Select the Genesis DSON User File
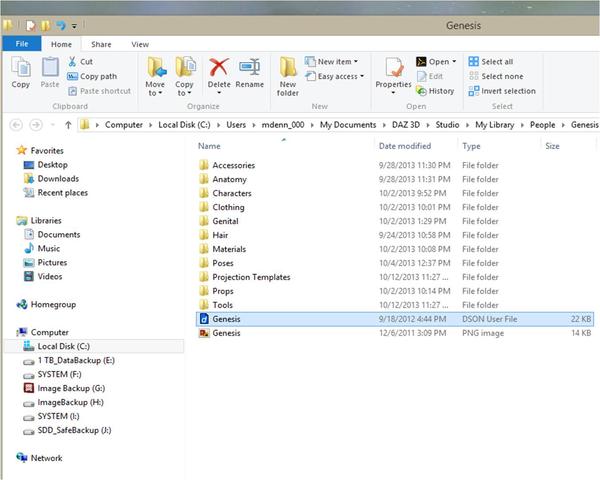Image resolution: width=600 pixels, height=480 pixels. [x=395, y=319]
